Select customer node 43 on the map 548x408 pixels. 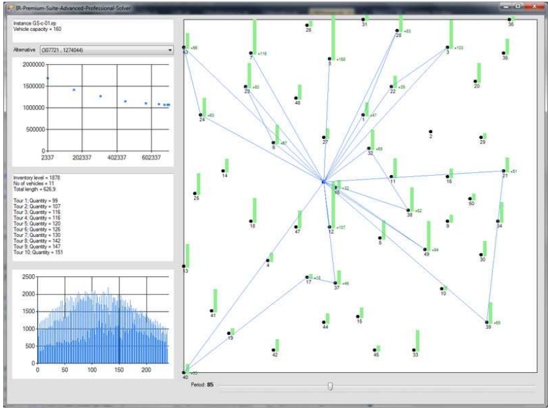[184, 47]
